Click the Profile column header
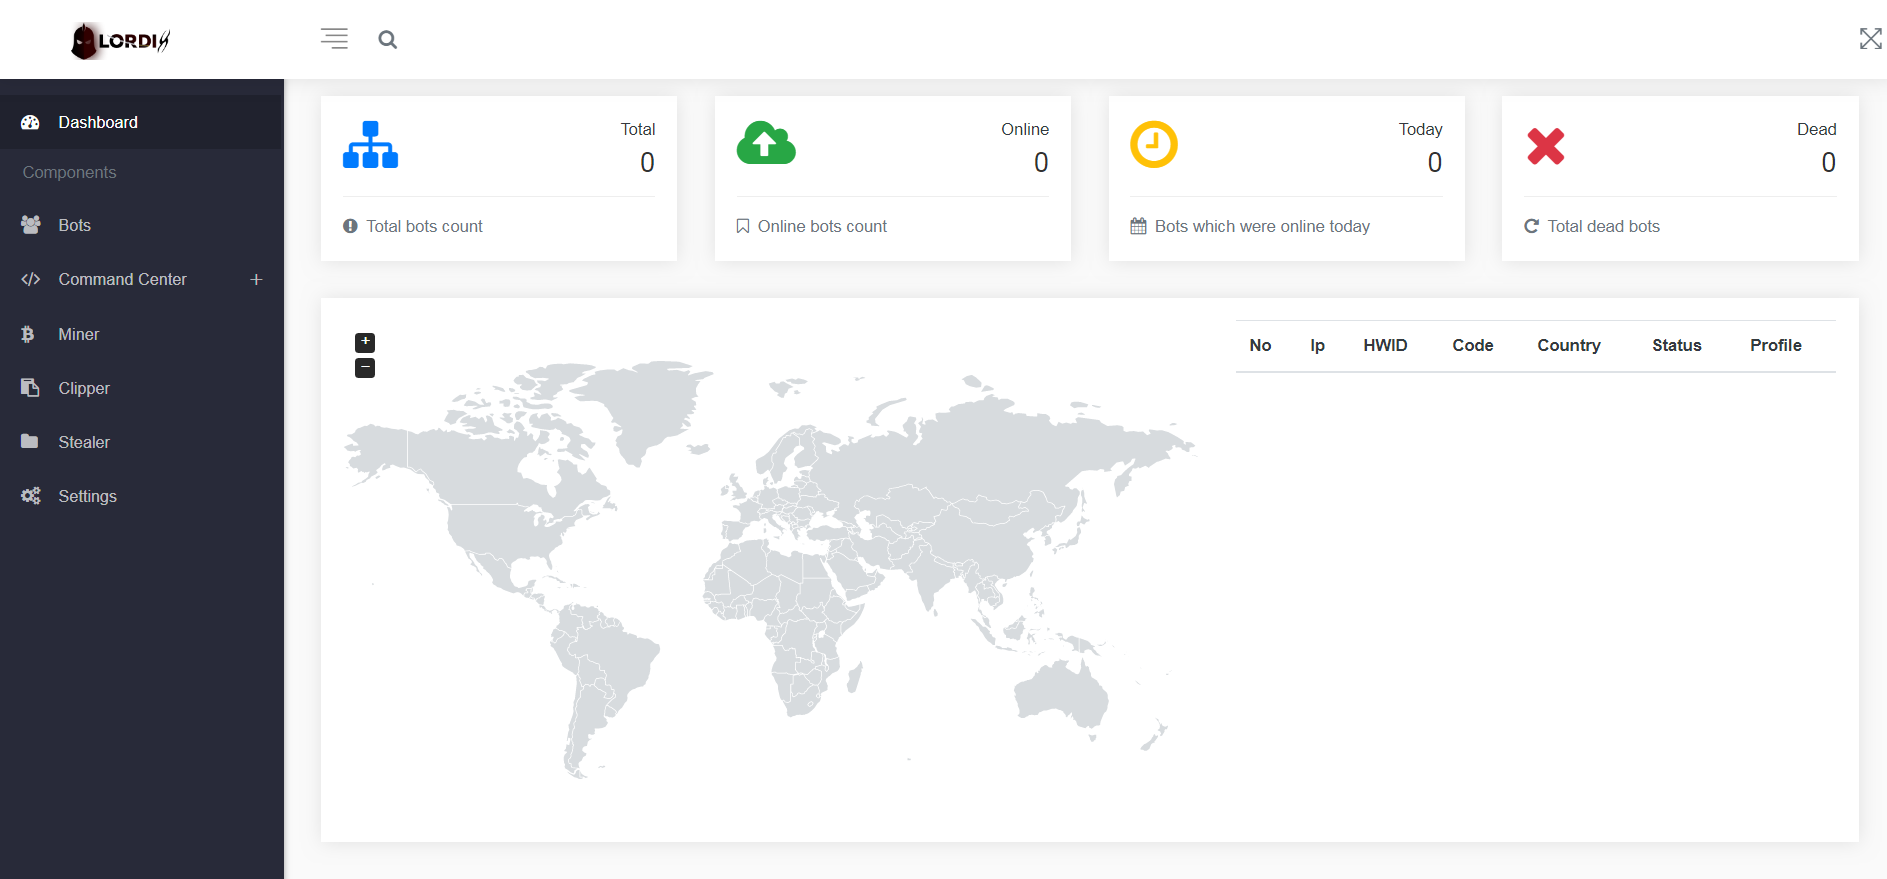Image resolution: width=1887 pixels, height=879 pixels. click(x=1775, y=345)
